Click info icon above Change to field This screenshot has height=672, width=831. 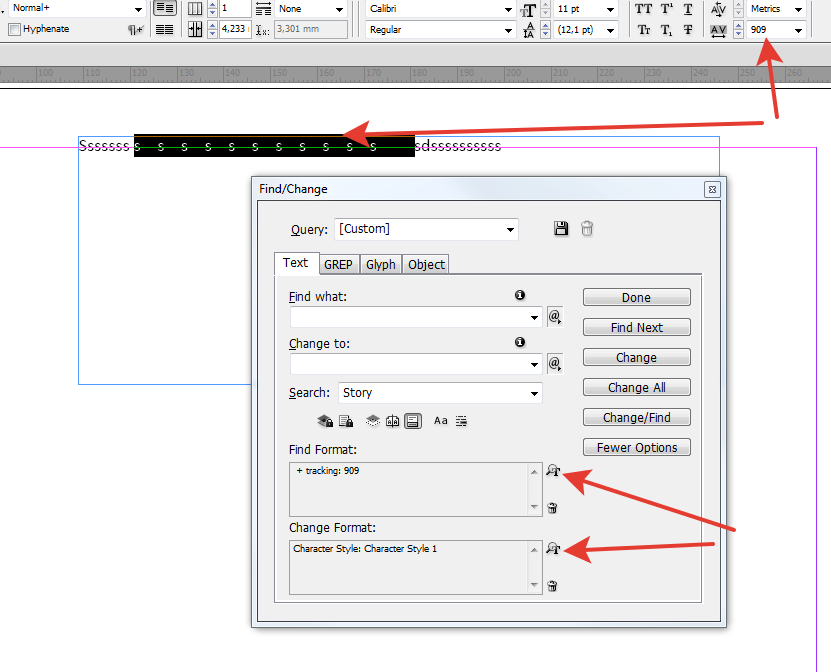(520, 342)
